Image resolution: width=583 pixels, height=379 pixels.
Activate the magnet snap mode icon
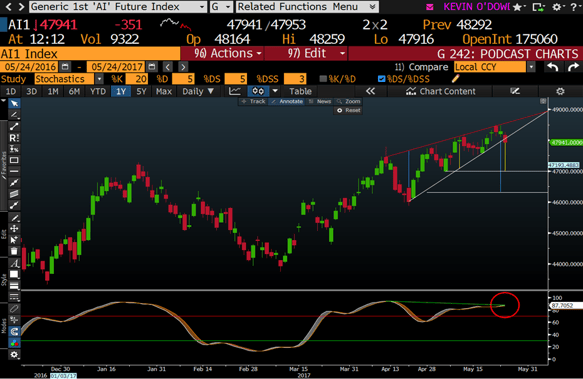pos(14,331)
